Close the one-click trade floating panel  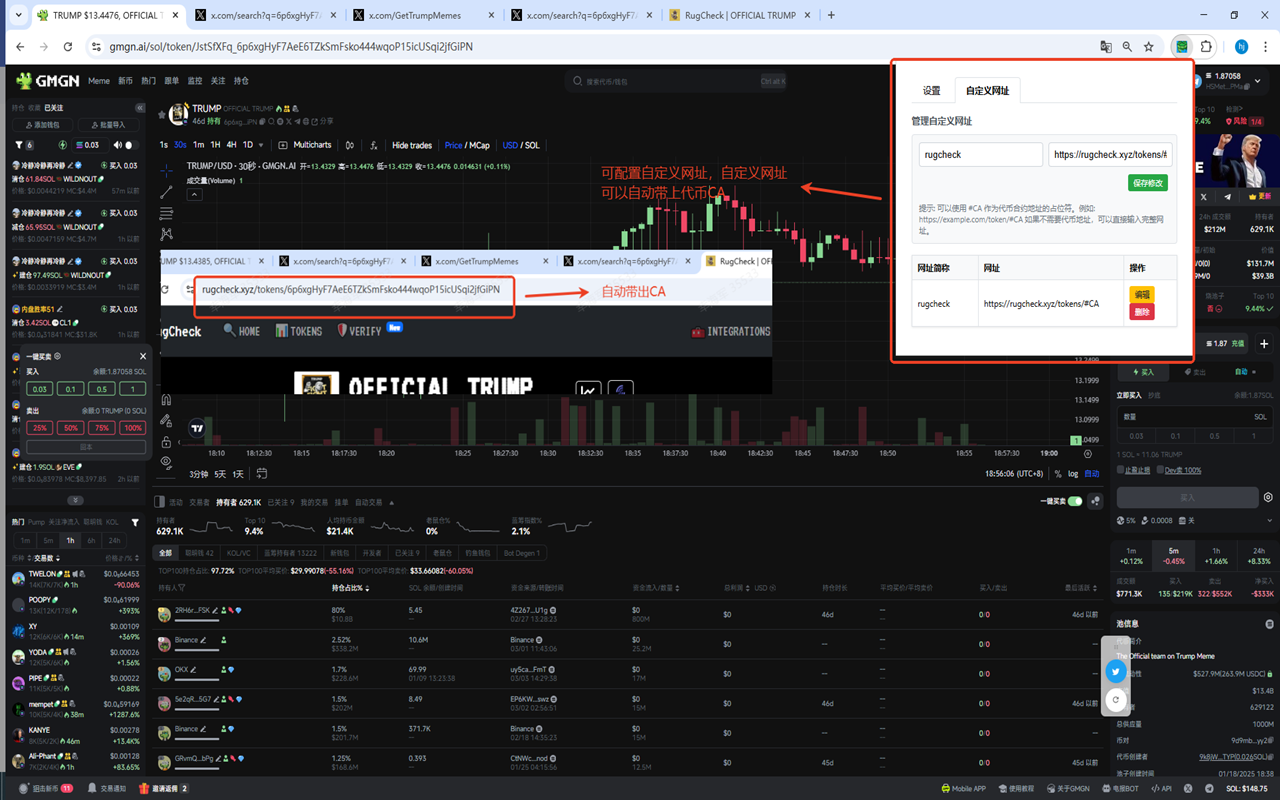point(143,356)
